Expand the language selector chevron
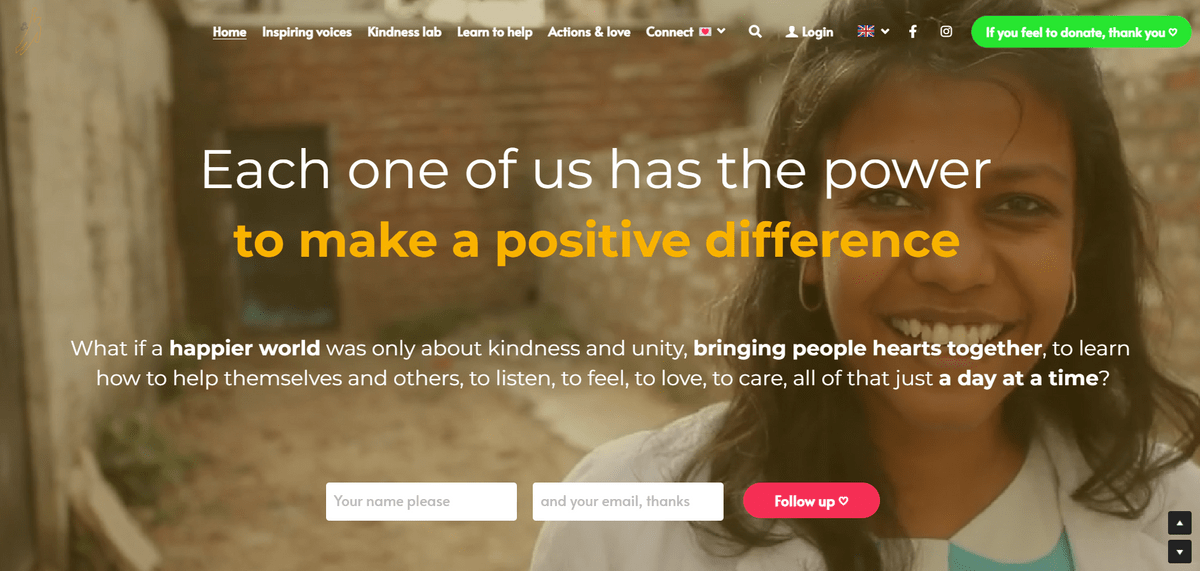1200x571 pixels. 885,32
